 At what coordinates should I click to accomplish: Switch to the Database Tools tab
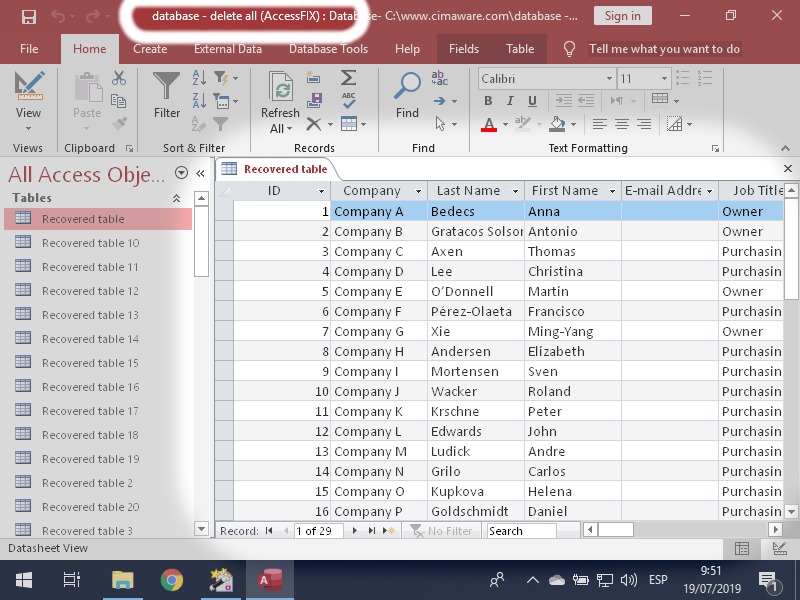(328, 49)
